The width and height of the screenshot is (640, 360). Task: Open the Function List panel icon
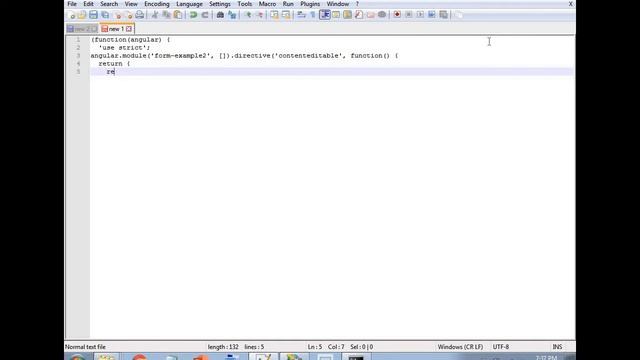(359, 15)
